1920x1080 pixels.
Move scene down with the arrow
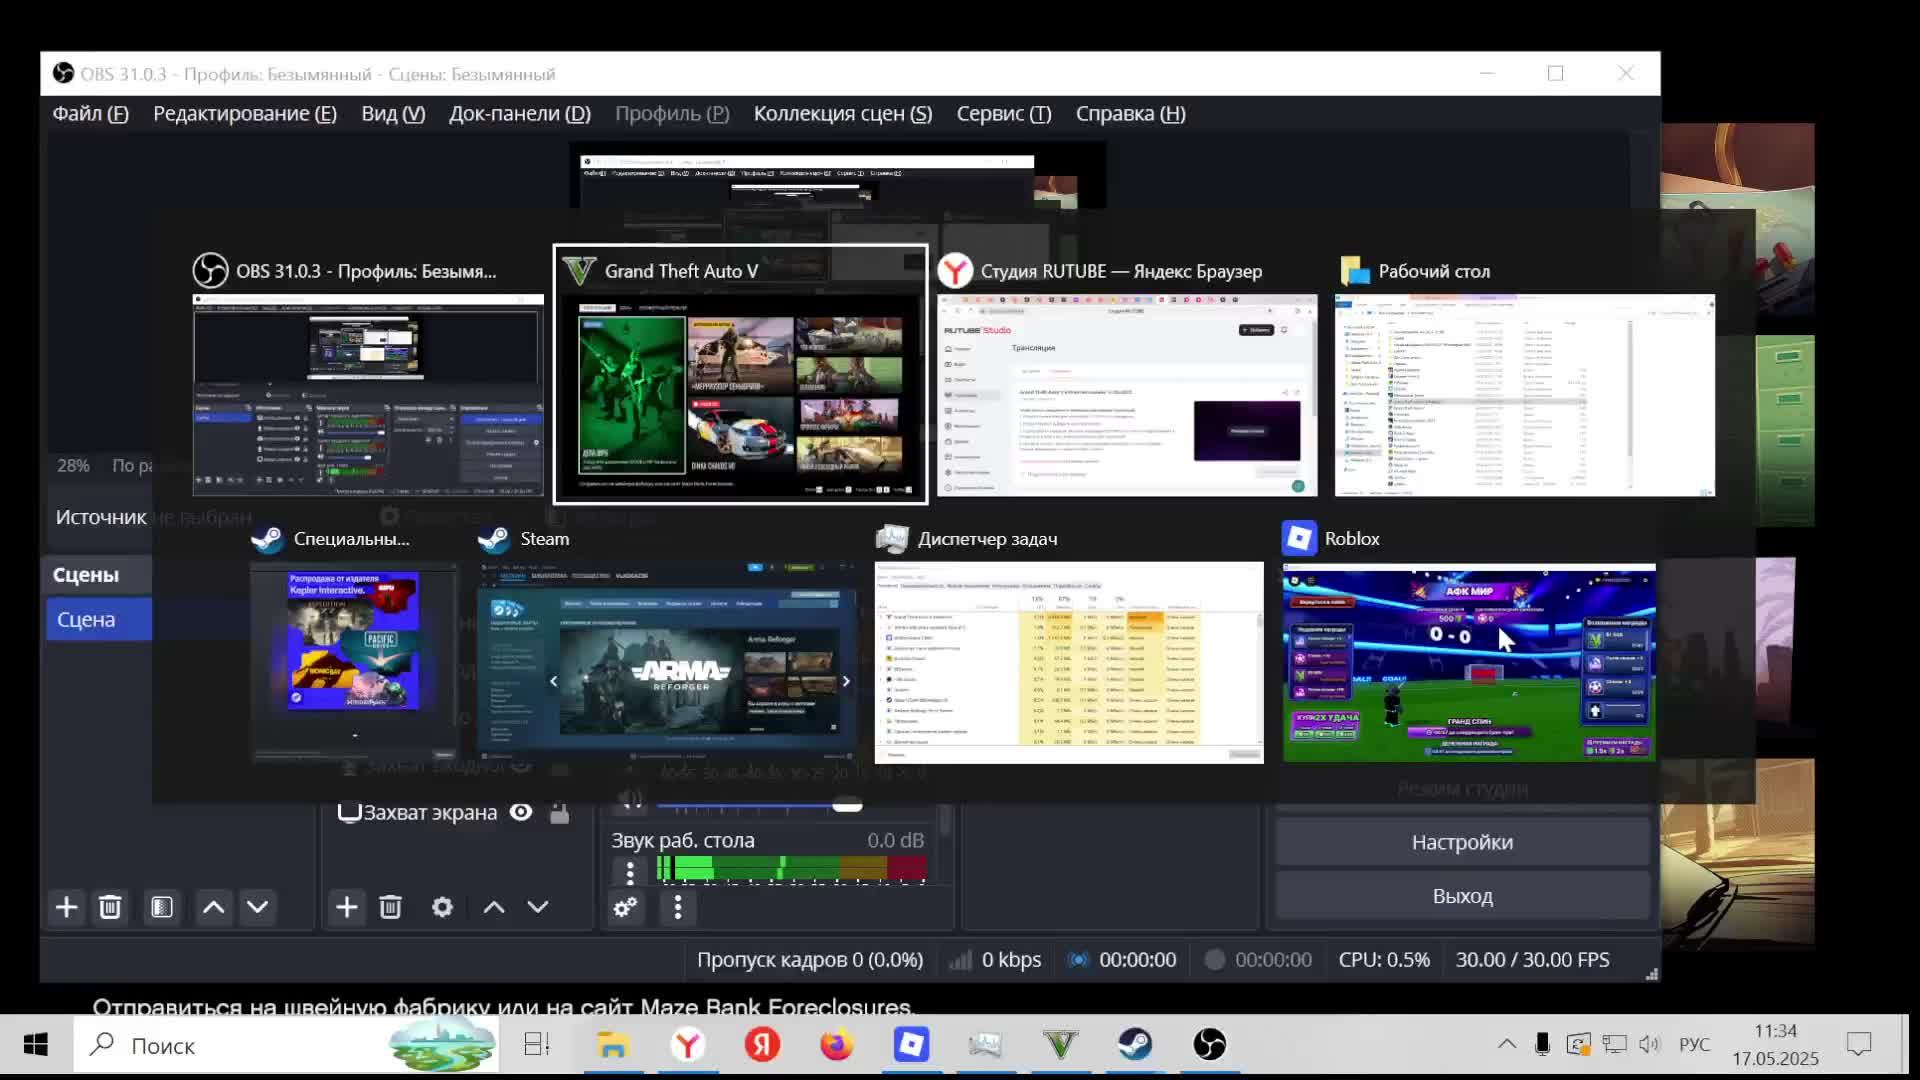point(257,907)
